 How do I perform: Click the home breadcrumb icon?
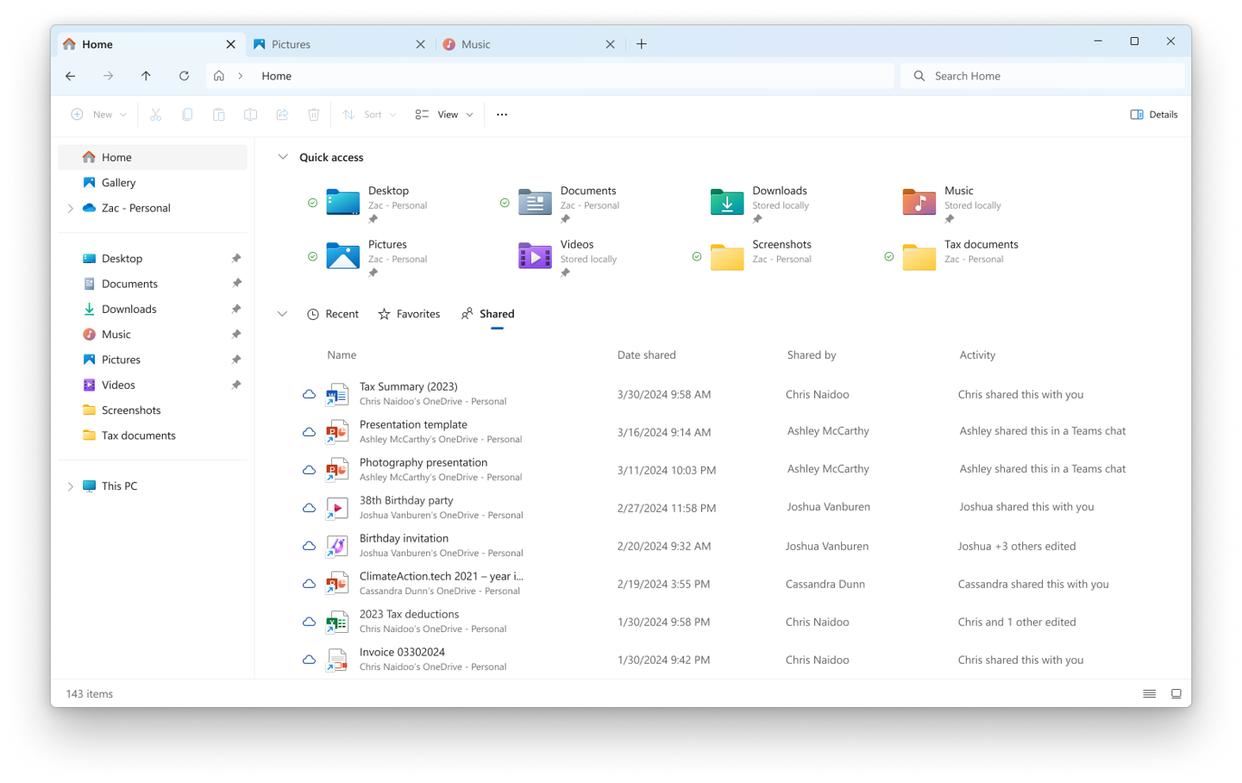(x=219, y=76)
